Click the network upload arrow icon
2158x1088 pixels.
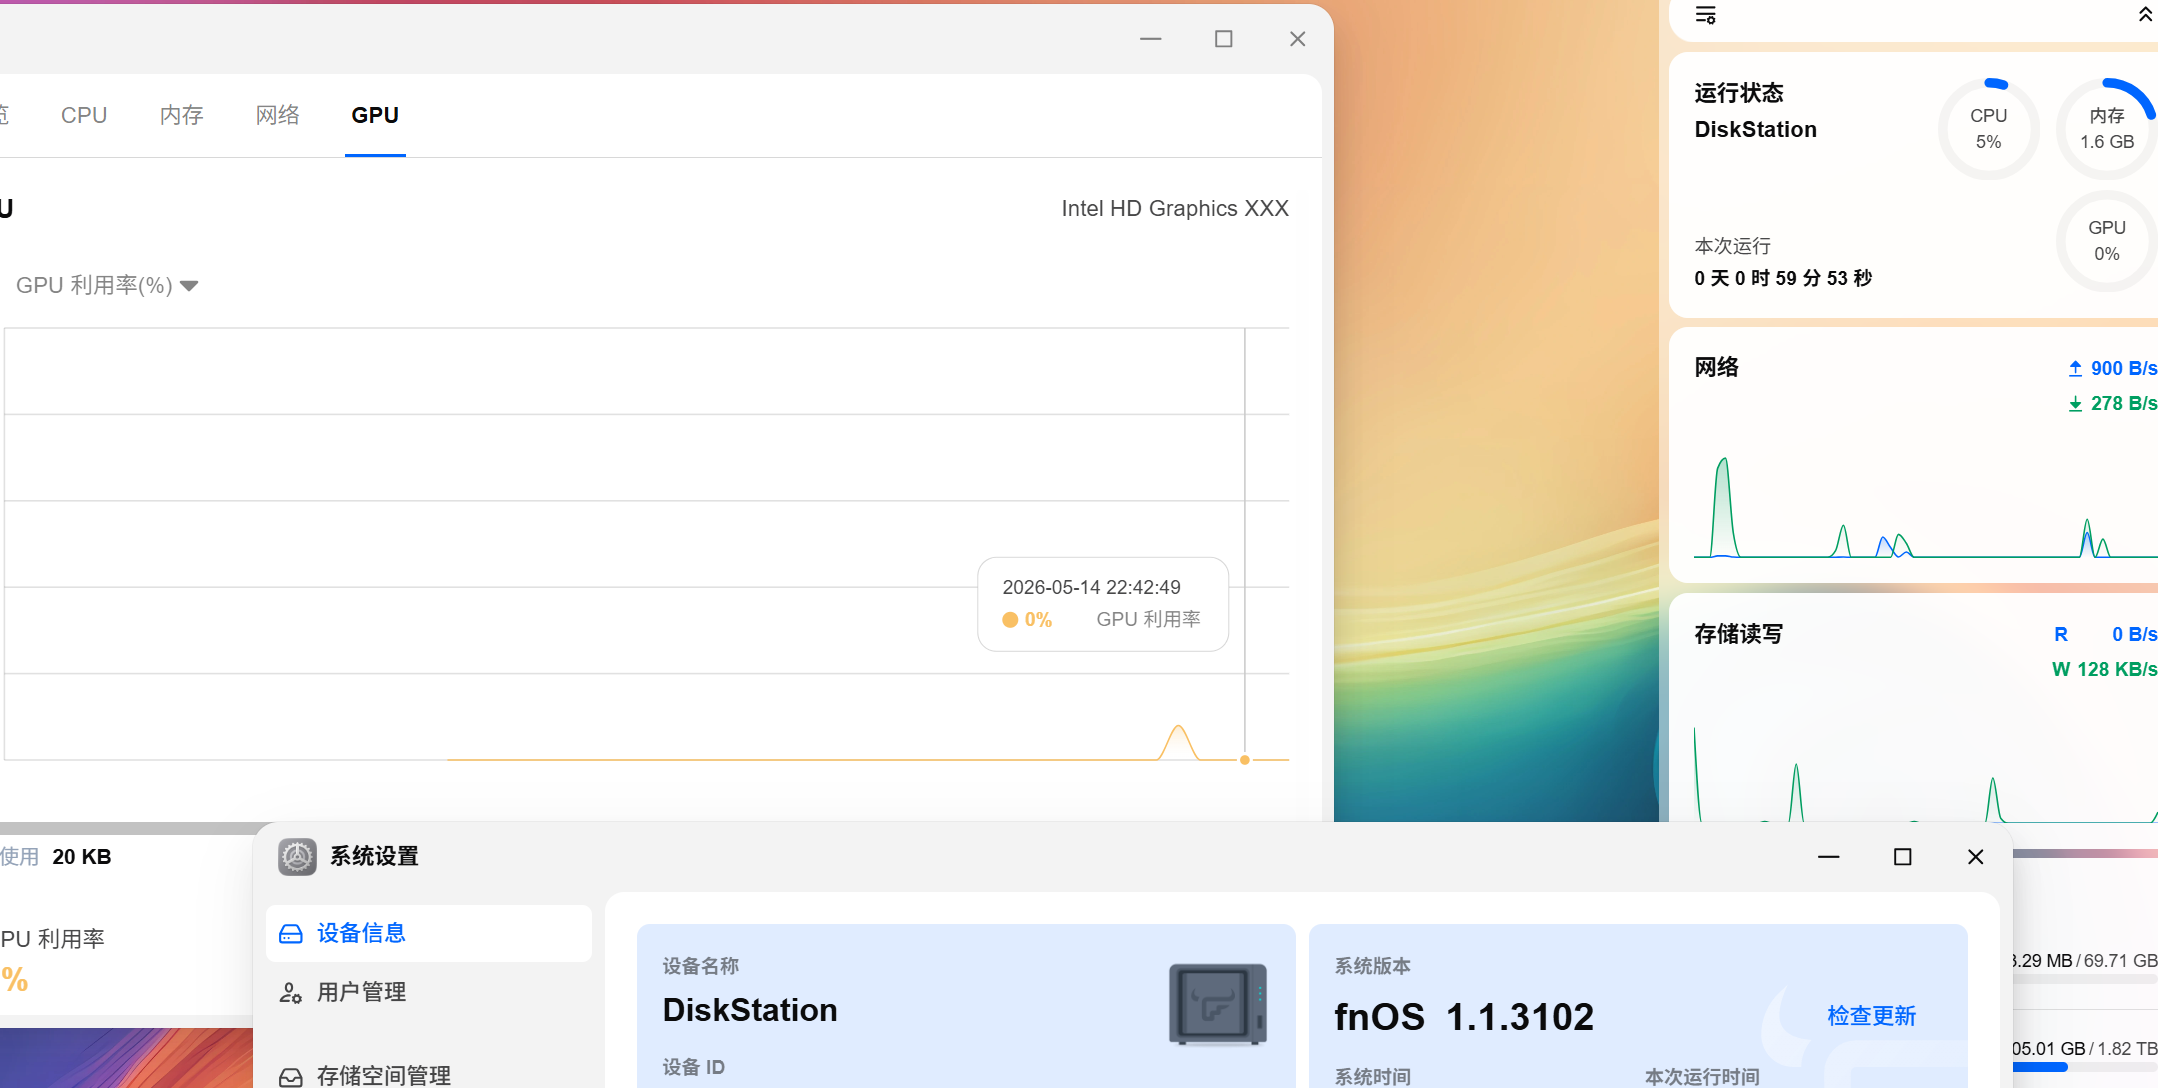point(2076,368)
